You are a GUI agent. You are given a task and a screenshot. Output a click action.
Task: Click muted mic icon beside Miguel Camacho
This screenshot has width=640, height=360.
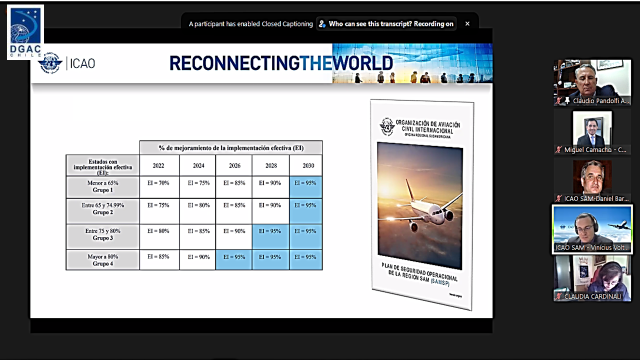click(559, 150)
